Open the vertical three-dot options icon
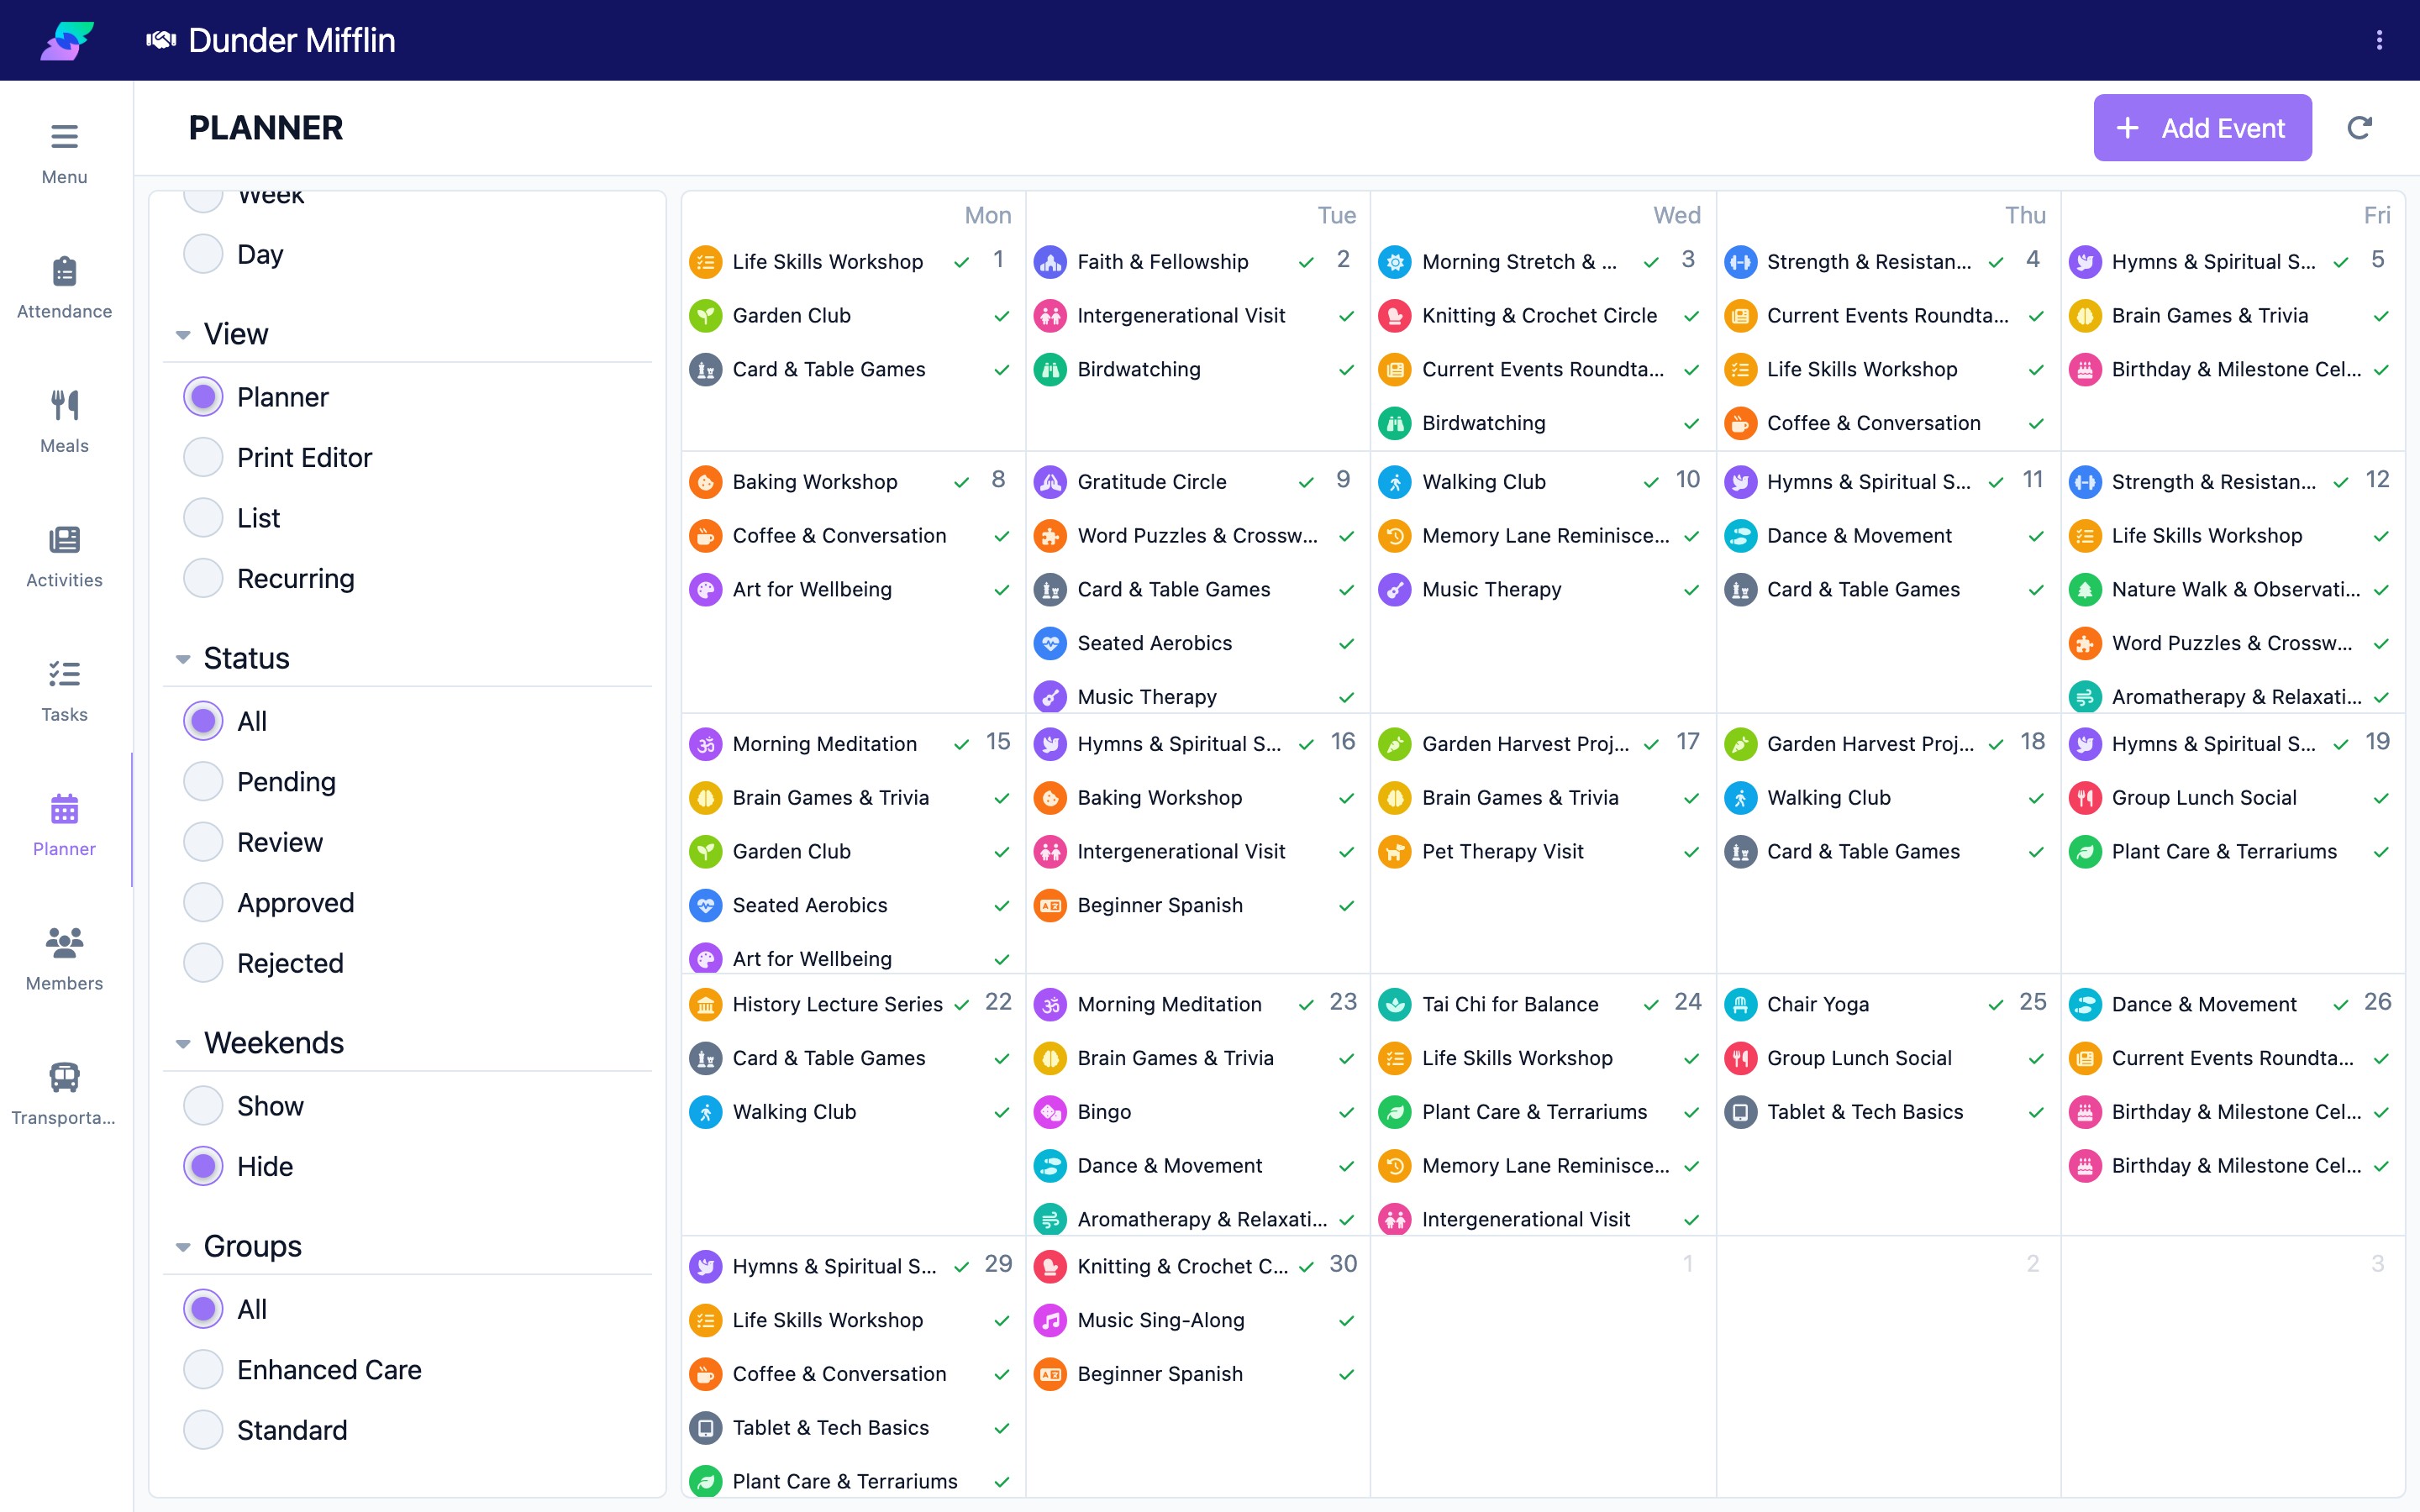 [x=2379, y=40]
